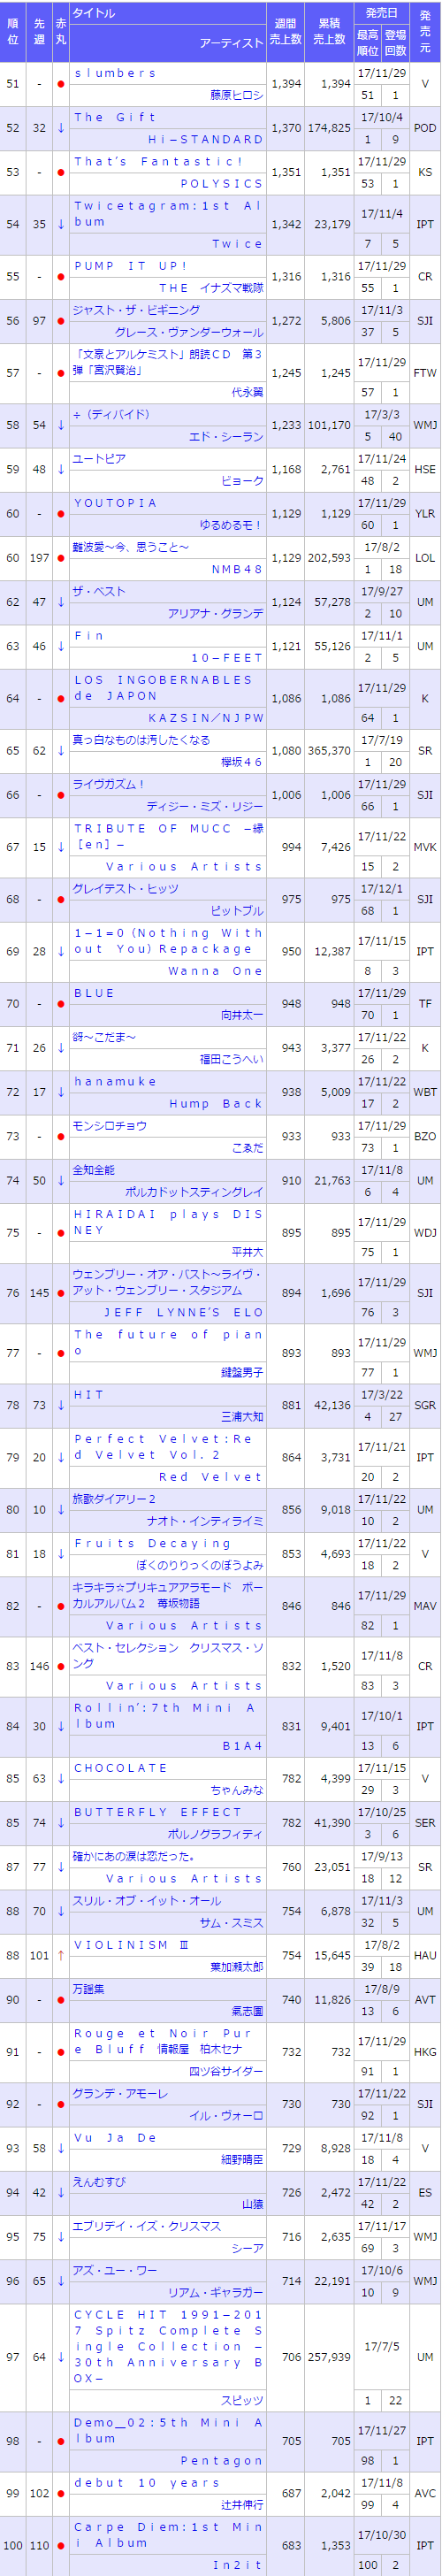Open artist link POLYSICS
442x2576 pixels.
pos(221,184)
